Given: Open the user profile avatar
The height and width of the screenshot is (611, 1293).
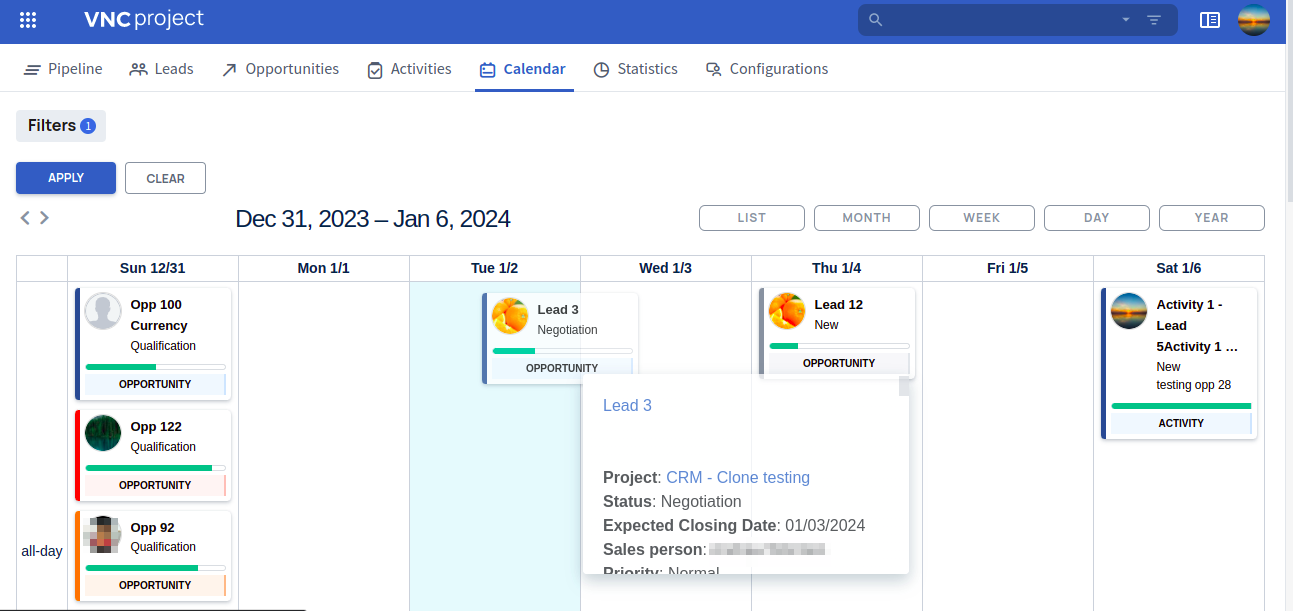Looking at the screenshot, I should pos(1254,20).
